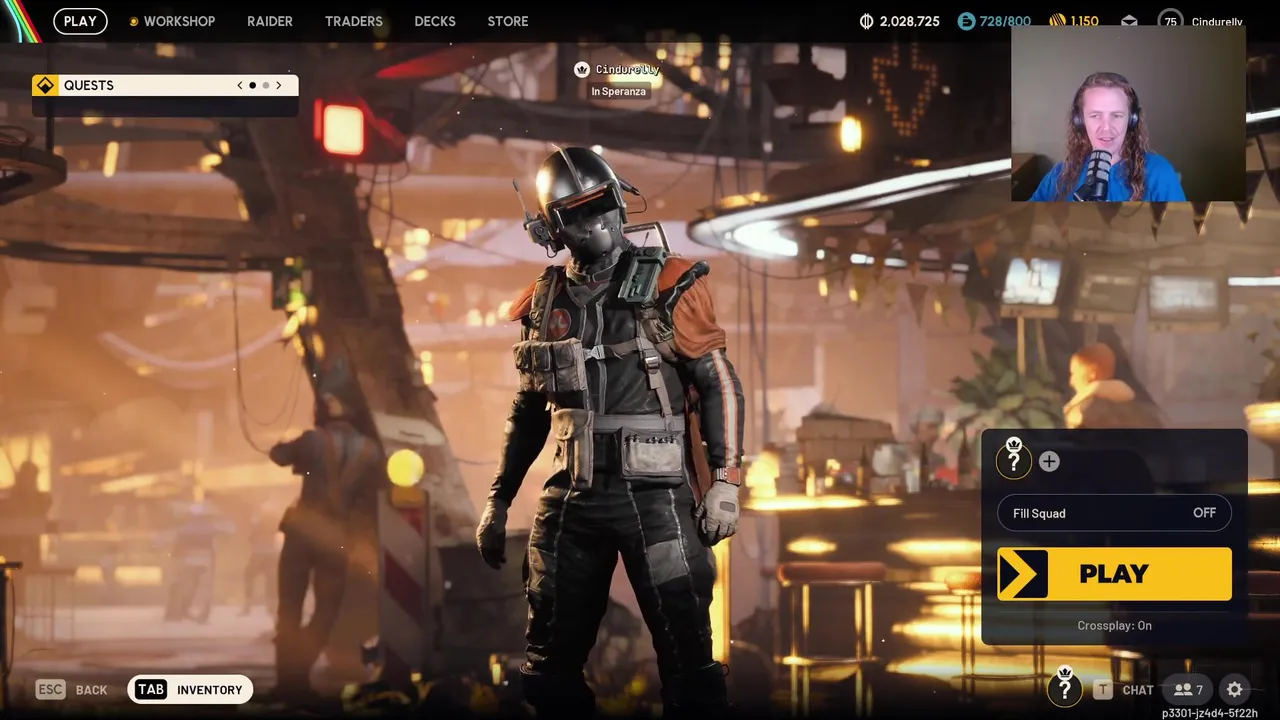Click the raider character model
This screenshot has width=1280, height=720.
coord(615,420)
